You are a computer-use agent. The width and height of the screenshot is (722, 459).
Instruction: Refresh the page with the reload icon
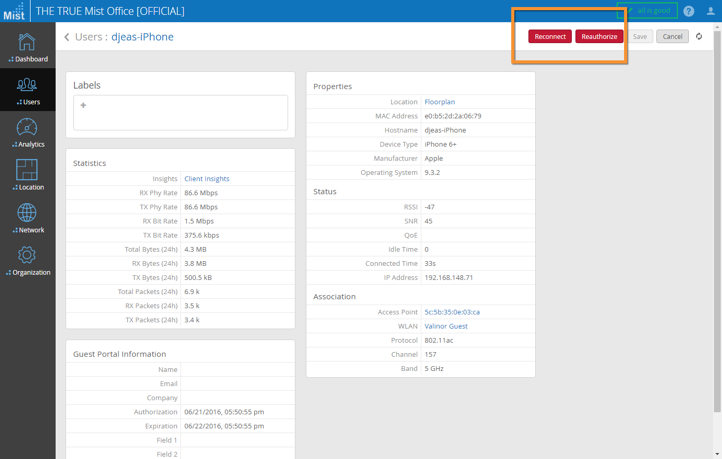point(699,37)
